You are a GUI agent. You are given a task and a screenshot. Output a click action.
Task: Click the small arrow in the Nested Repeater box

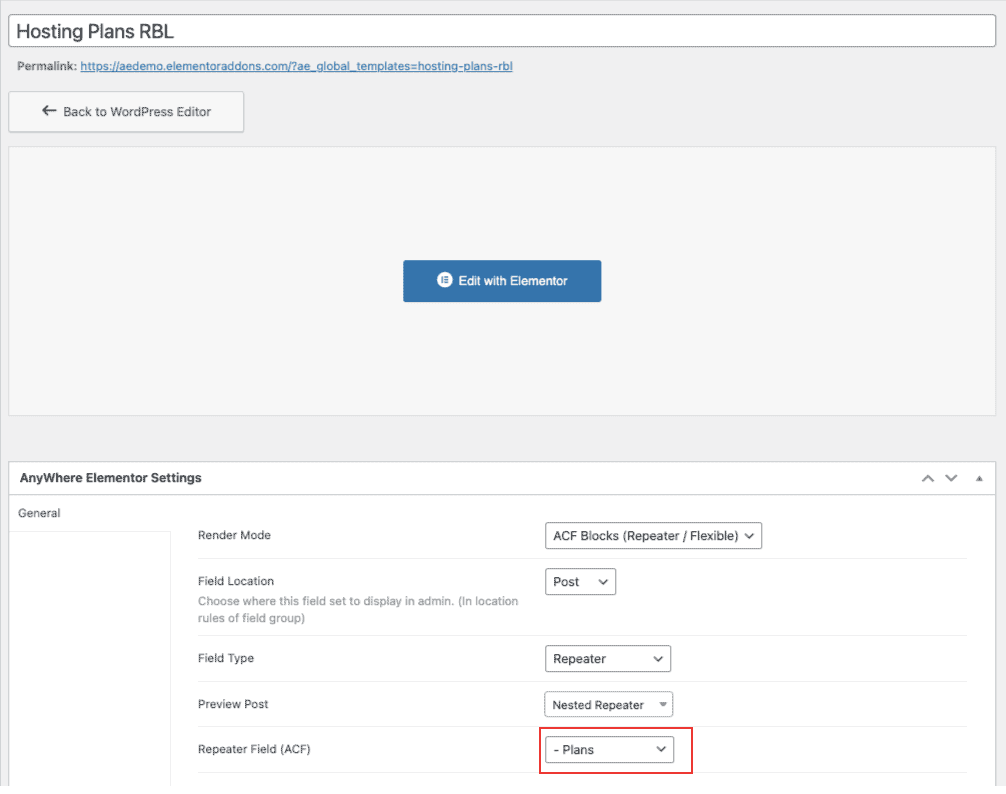pos(663,704)
